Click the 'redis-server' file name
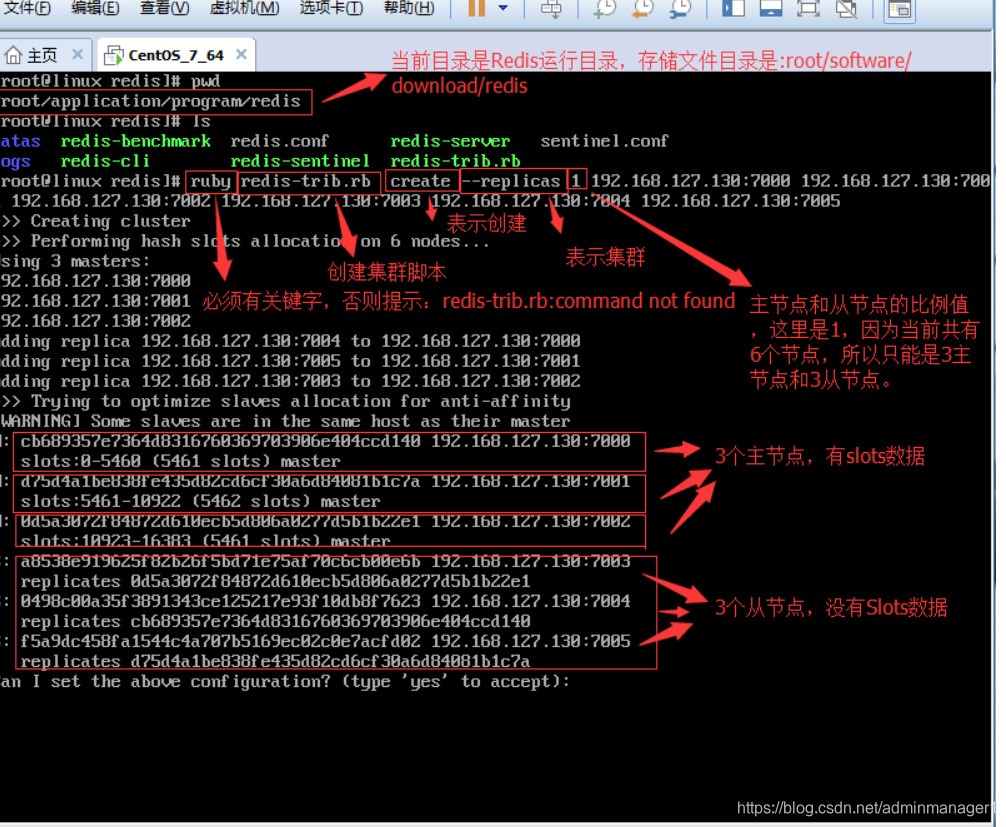Image resolution: width=1006 pixels, height=827 pixels. pos(450,141)
